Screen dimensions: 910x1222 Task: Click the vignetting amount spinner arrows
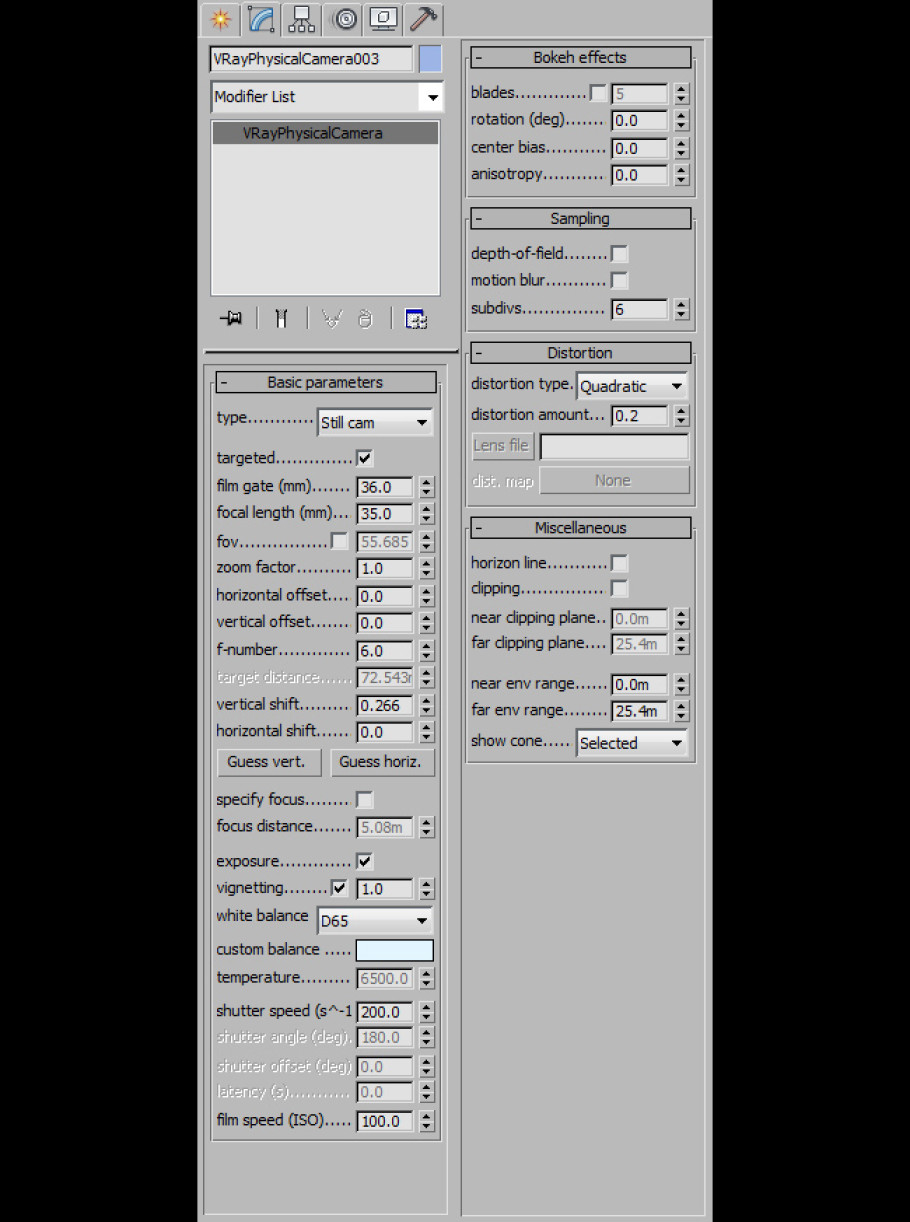coord(427,889)
